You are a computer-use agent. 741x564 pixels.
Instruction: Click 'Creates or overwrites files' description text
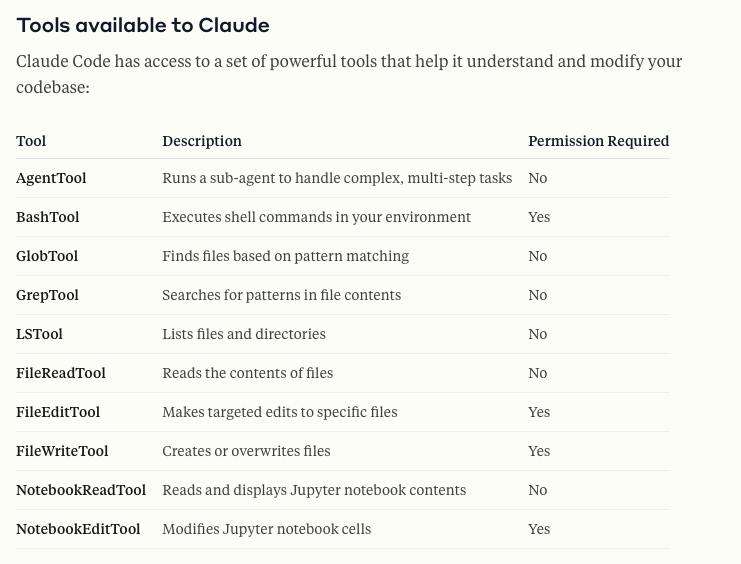(246, 451)
